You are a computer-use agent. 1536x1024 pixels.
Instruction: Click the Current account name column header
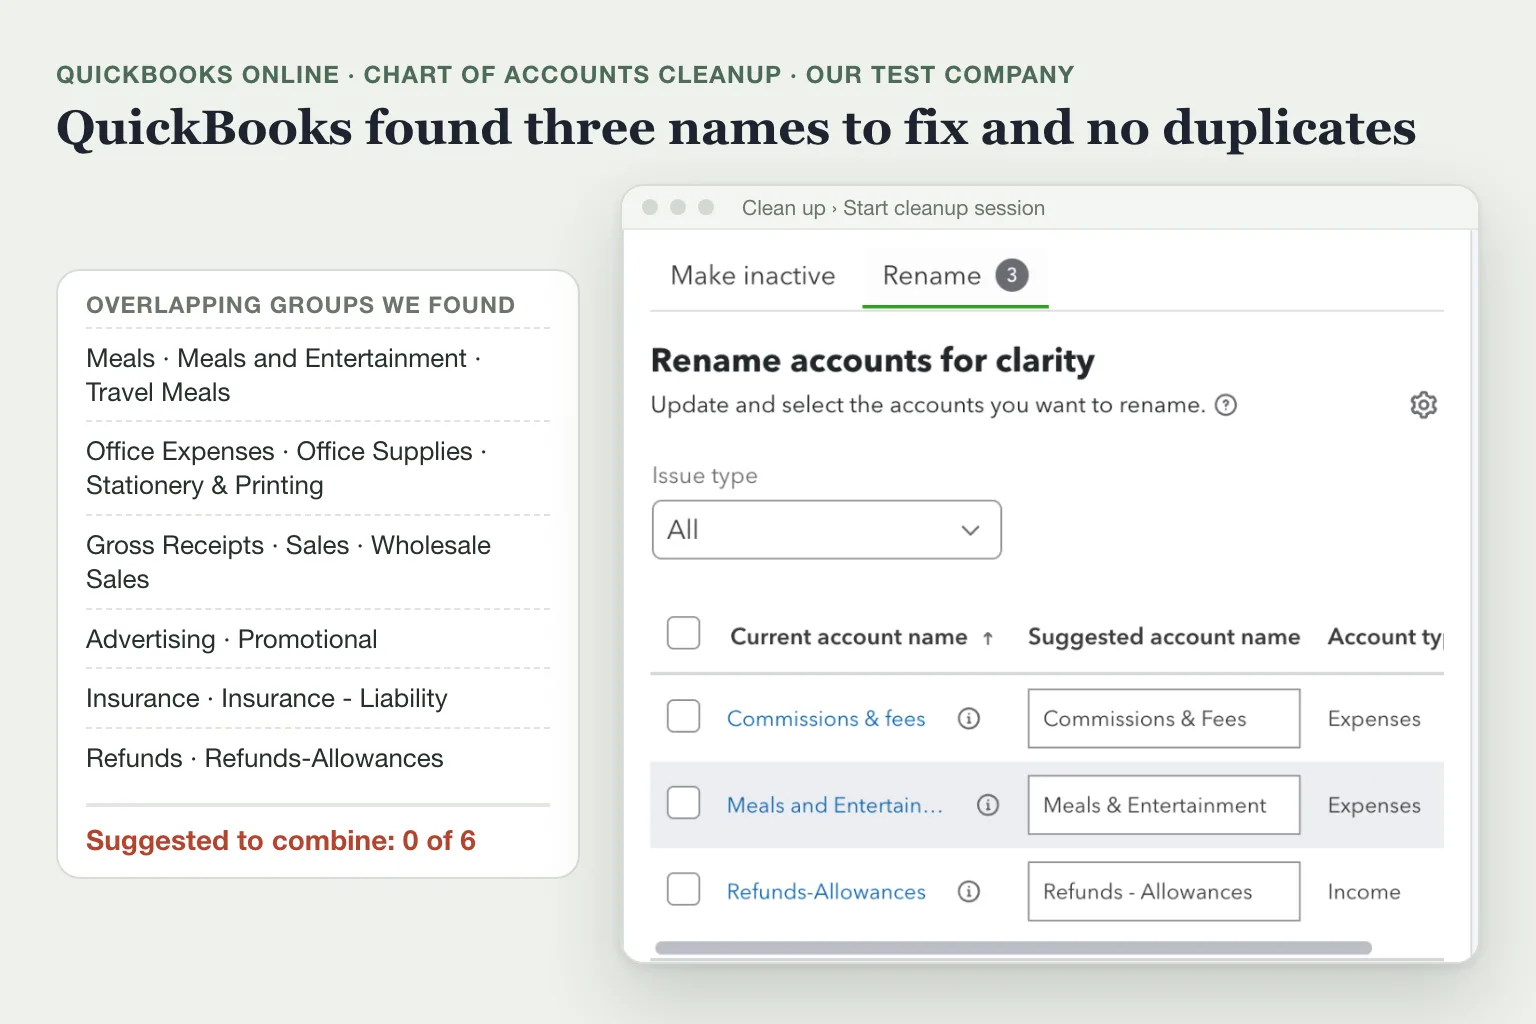click(x=849, y=637)
